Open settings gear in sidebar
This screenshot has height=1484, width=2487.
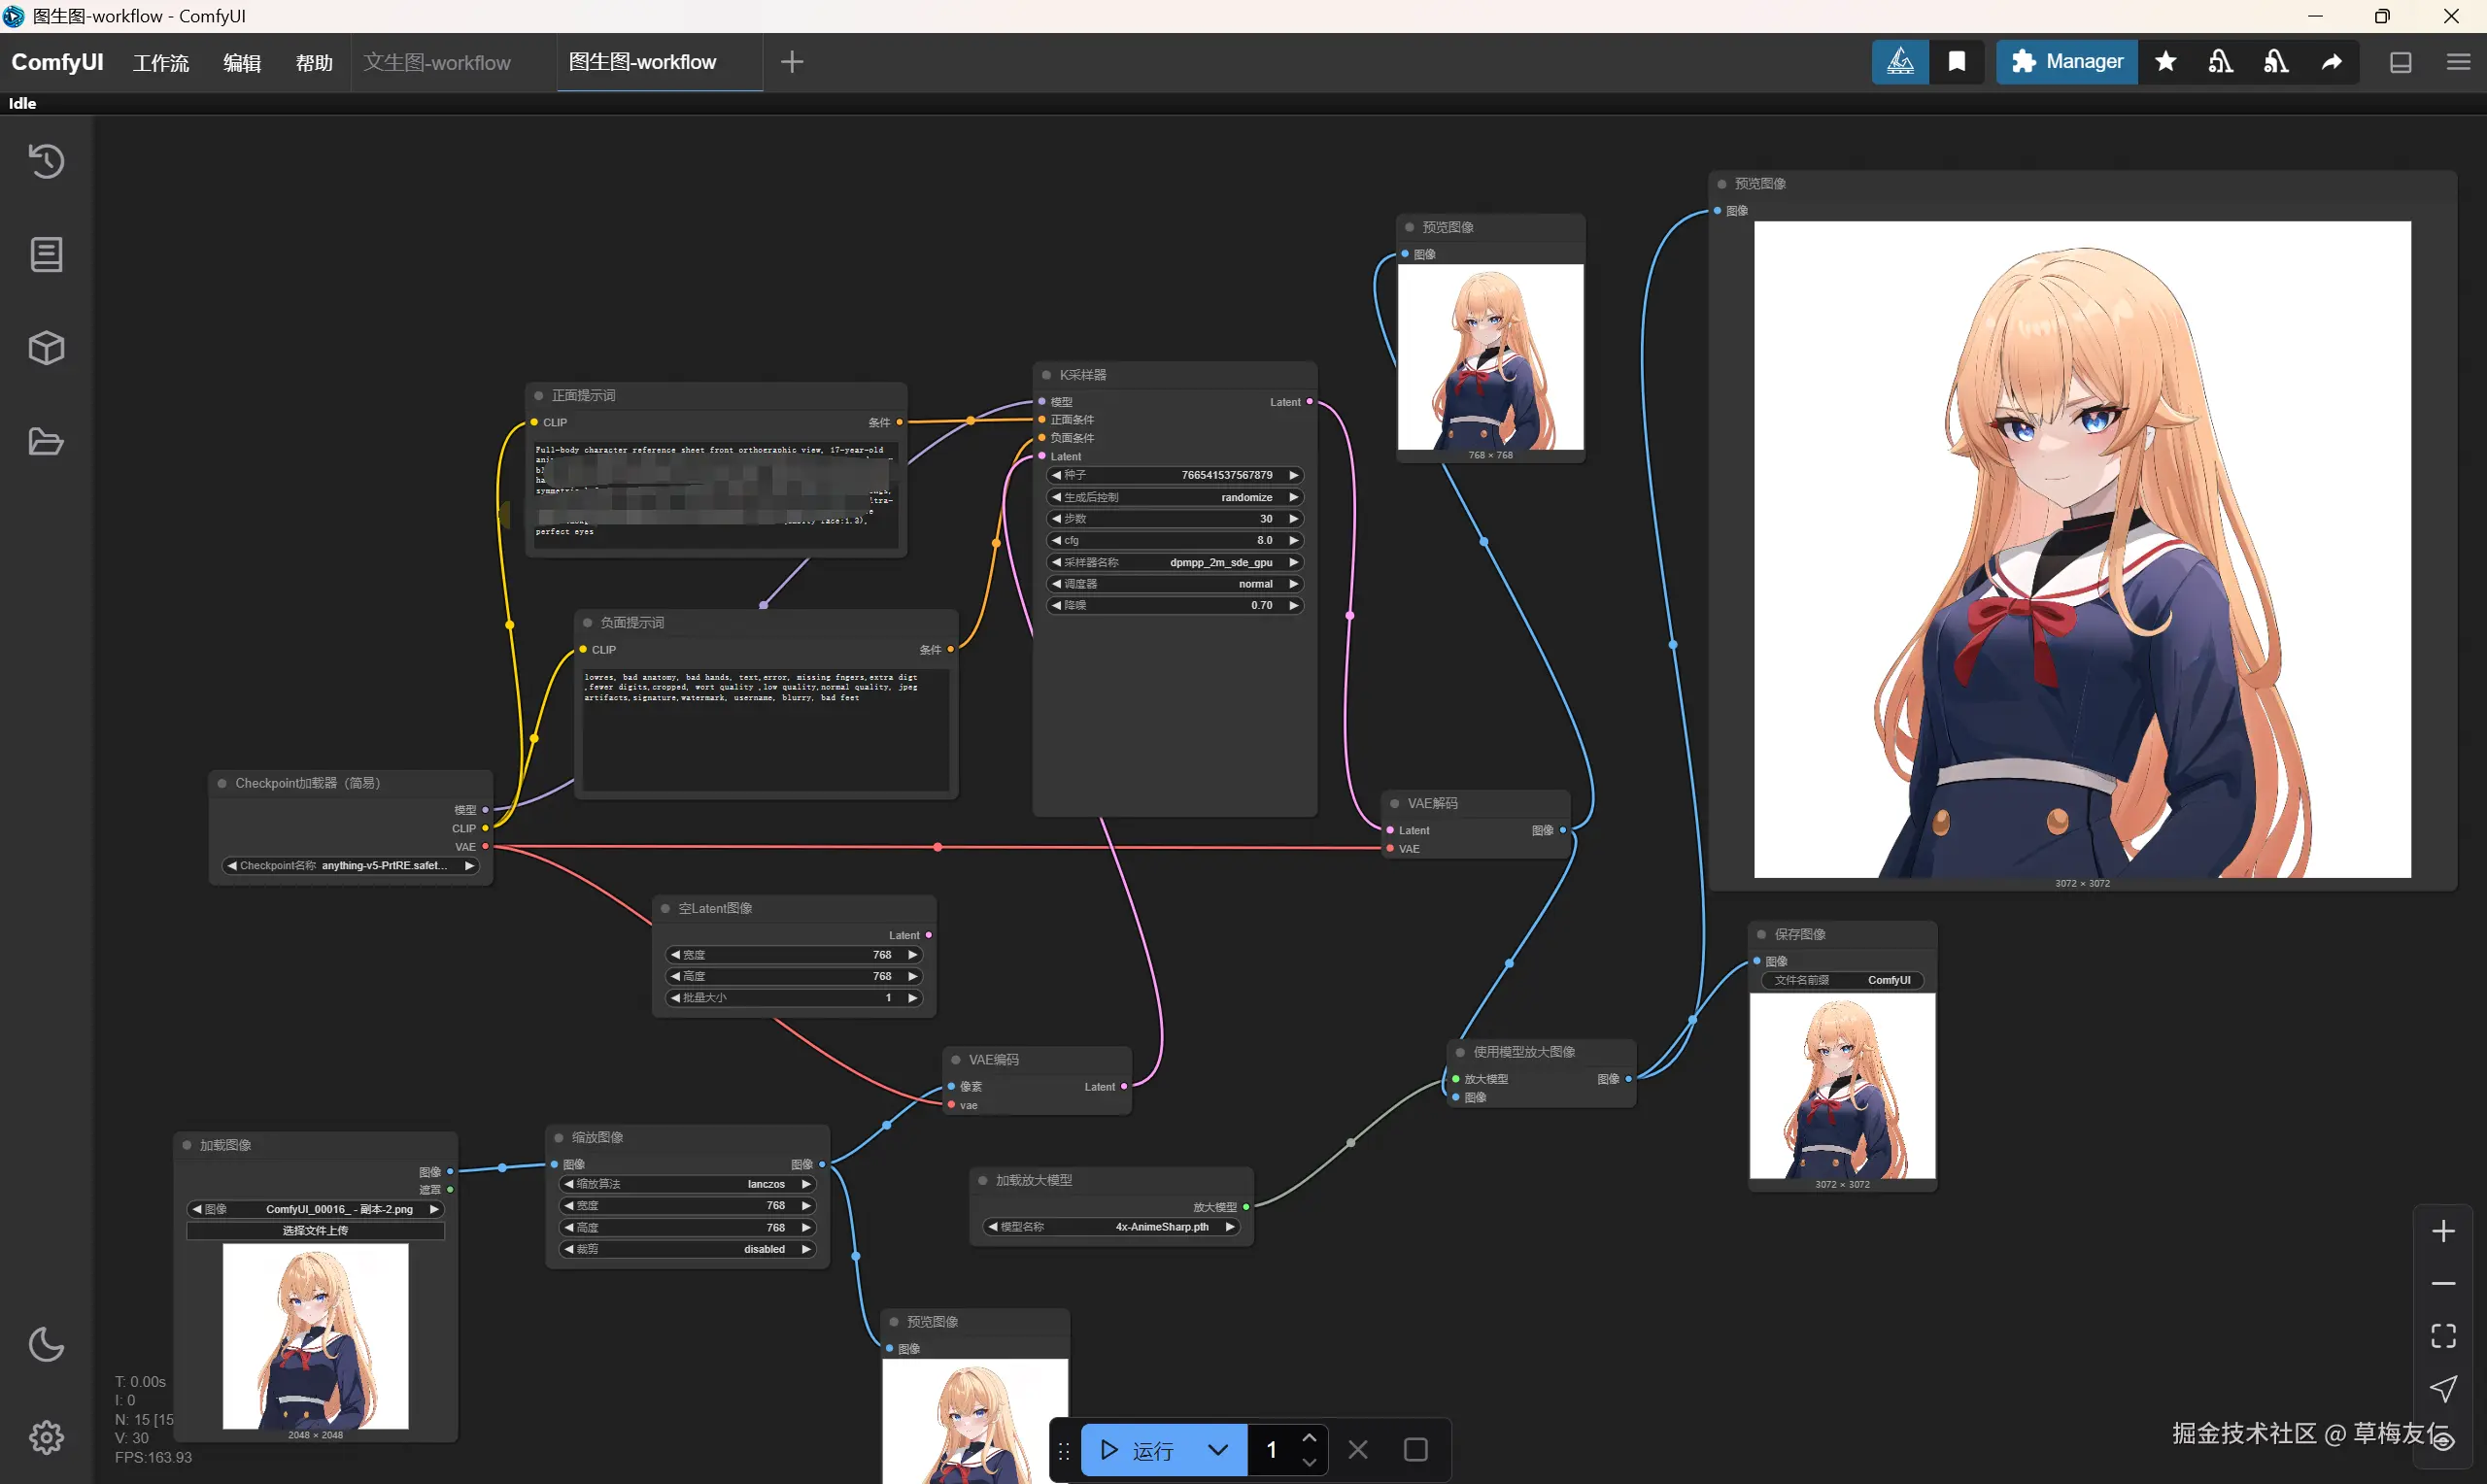[x=46, y=1437]
